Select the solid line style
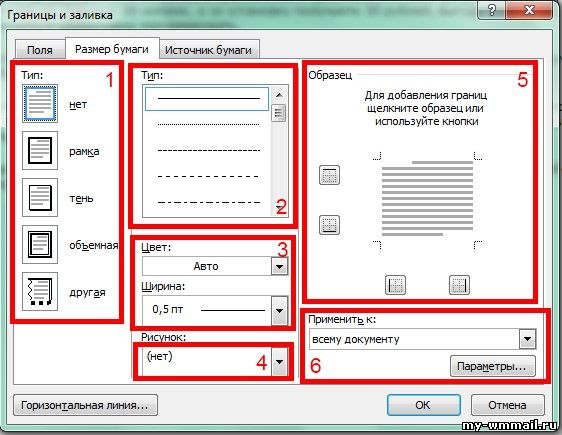Screen dimensions: 562x435 [207, 99]
